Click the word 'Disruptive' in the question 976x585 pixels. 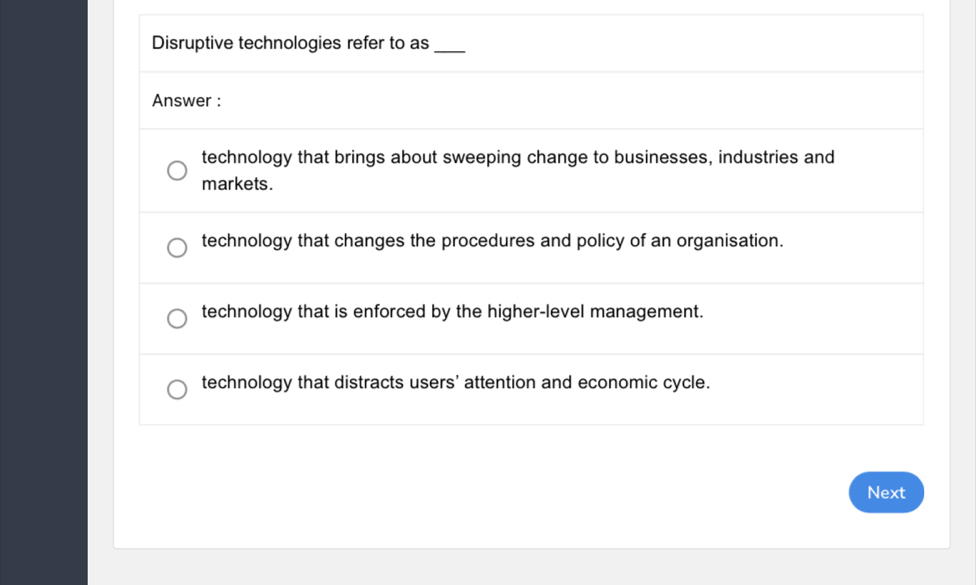tap(192, 43)
